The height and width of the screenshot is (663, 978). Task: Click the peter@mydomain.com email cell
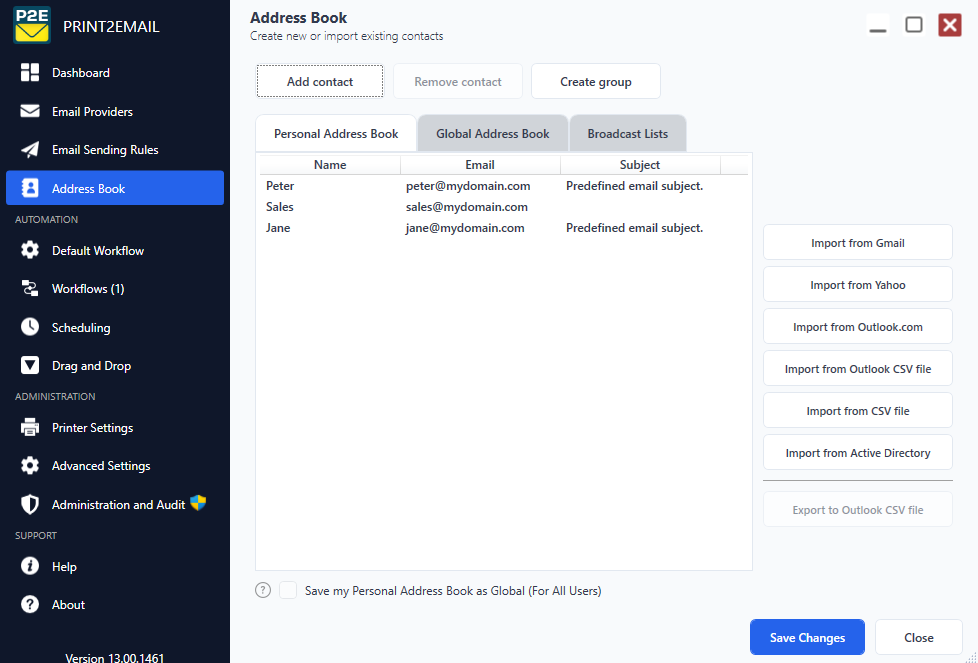(468, 186)
